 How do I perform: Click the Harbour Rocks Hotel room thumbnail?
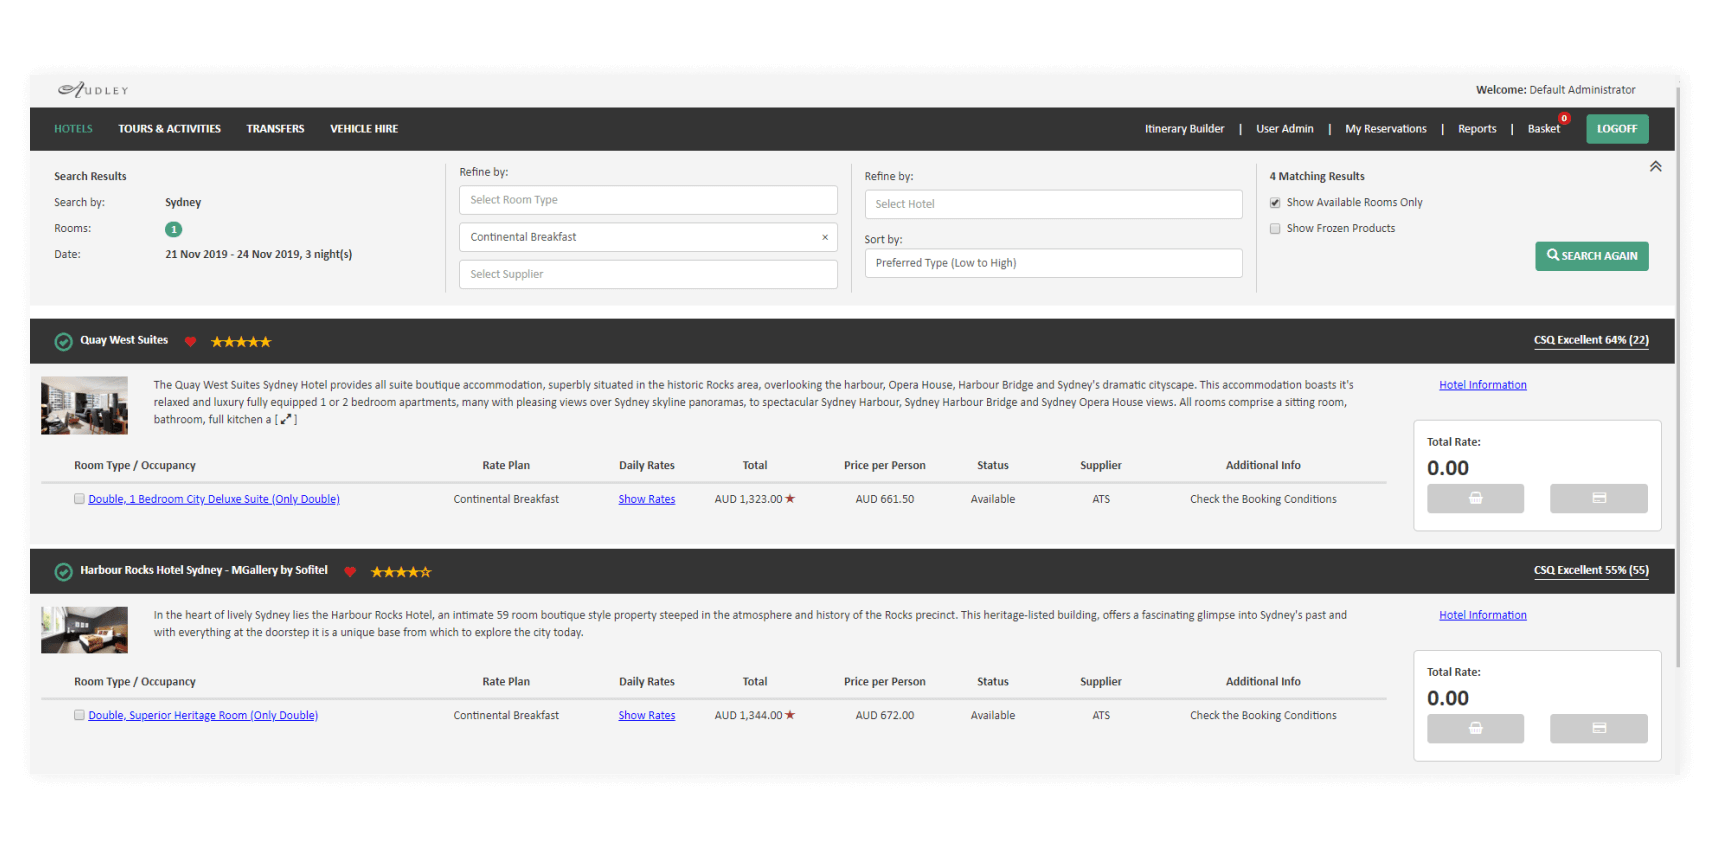[84, 630]
